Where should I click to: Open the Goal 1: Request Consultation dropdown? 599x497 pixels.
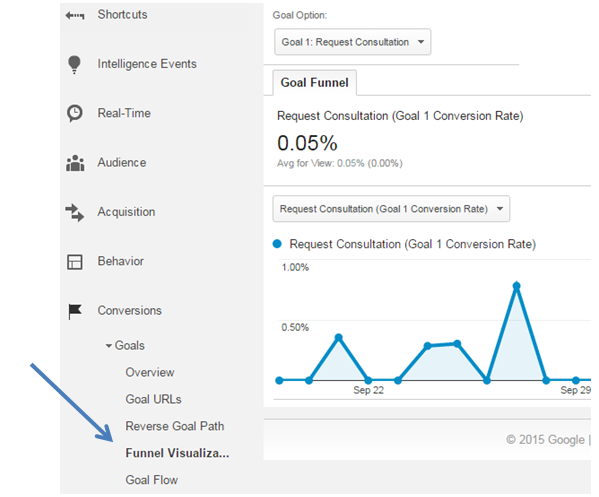(353, 42)
